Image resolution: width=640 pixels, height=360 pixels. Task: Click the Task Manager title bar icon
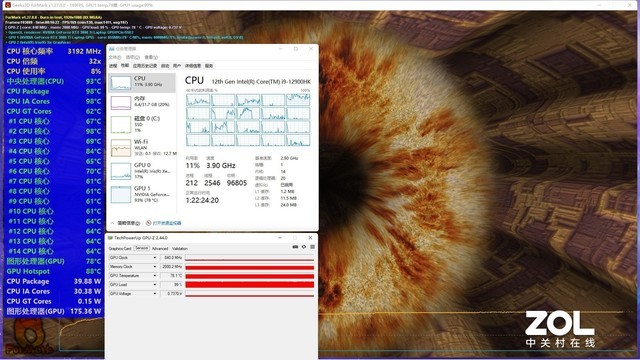coord(111,49)
